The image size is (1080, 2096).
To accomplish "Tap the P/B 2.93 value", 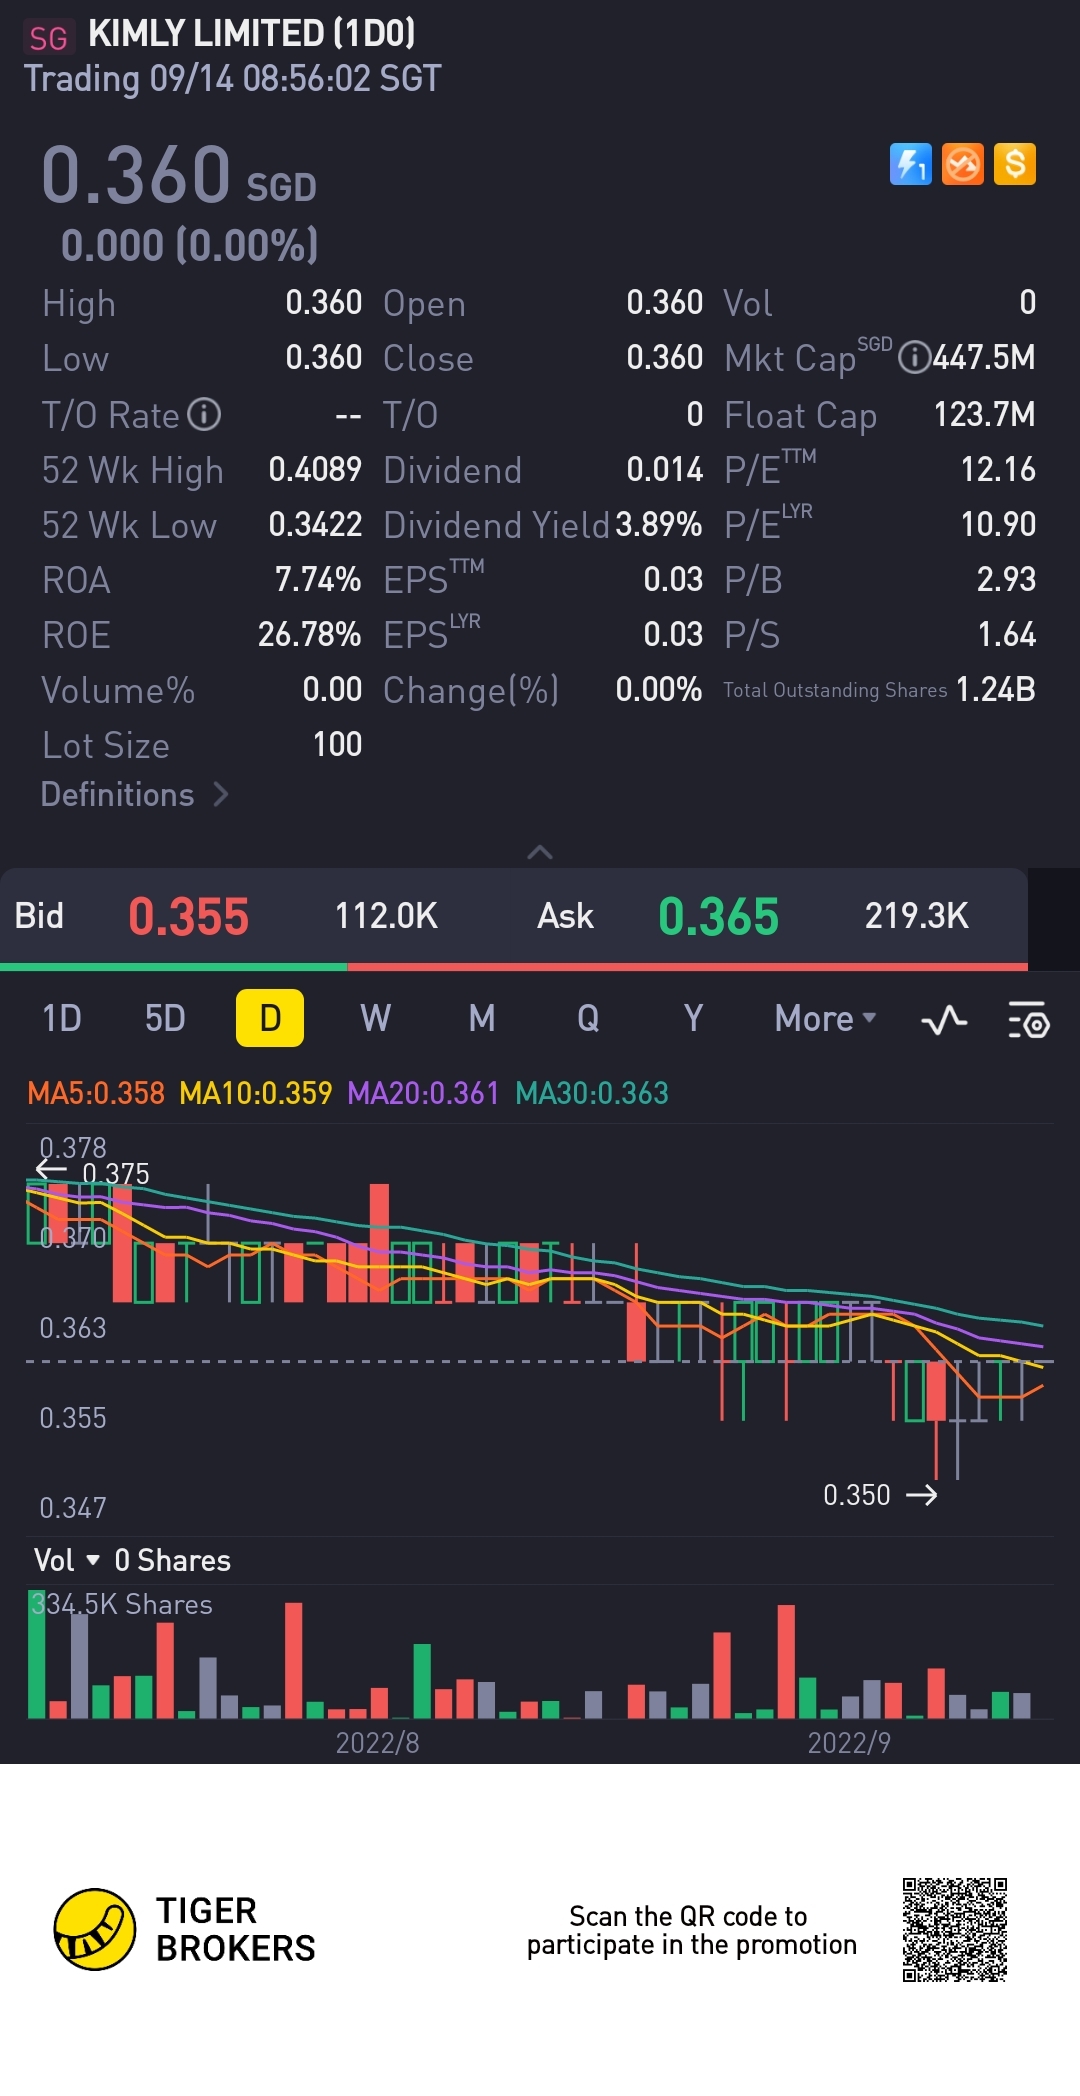I will coord(1006,579).
